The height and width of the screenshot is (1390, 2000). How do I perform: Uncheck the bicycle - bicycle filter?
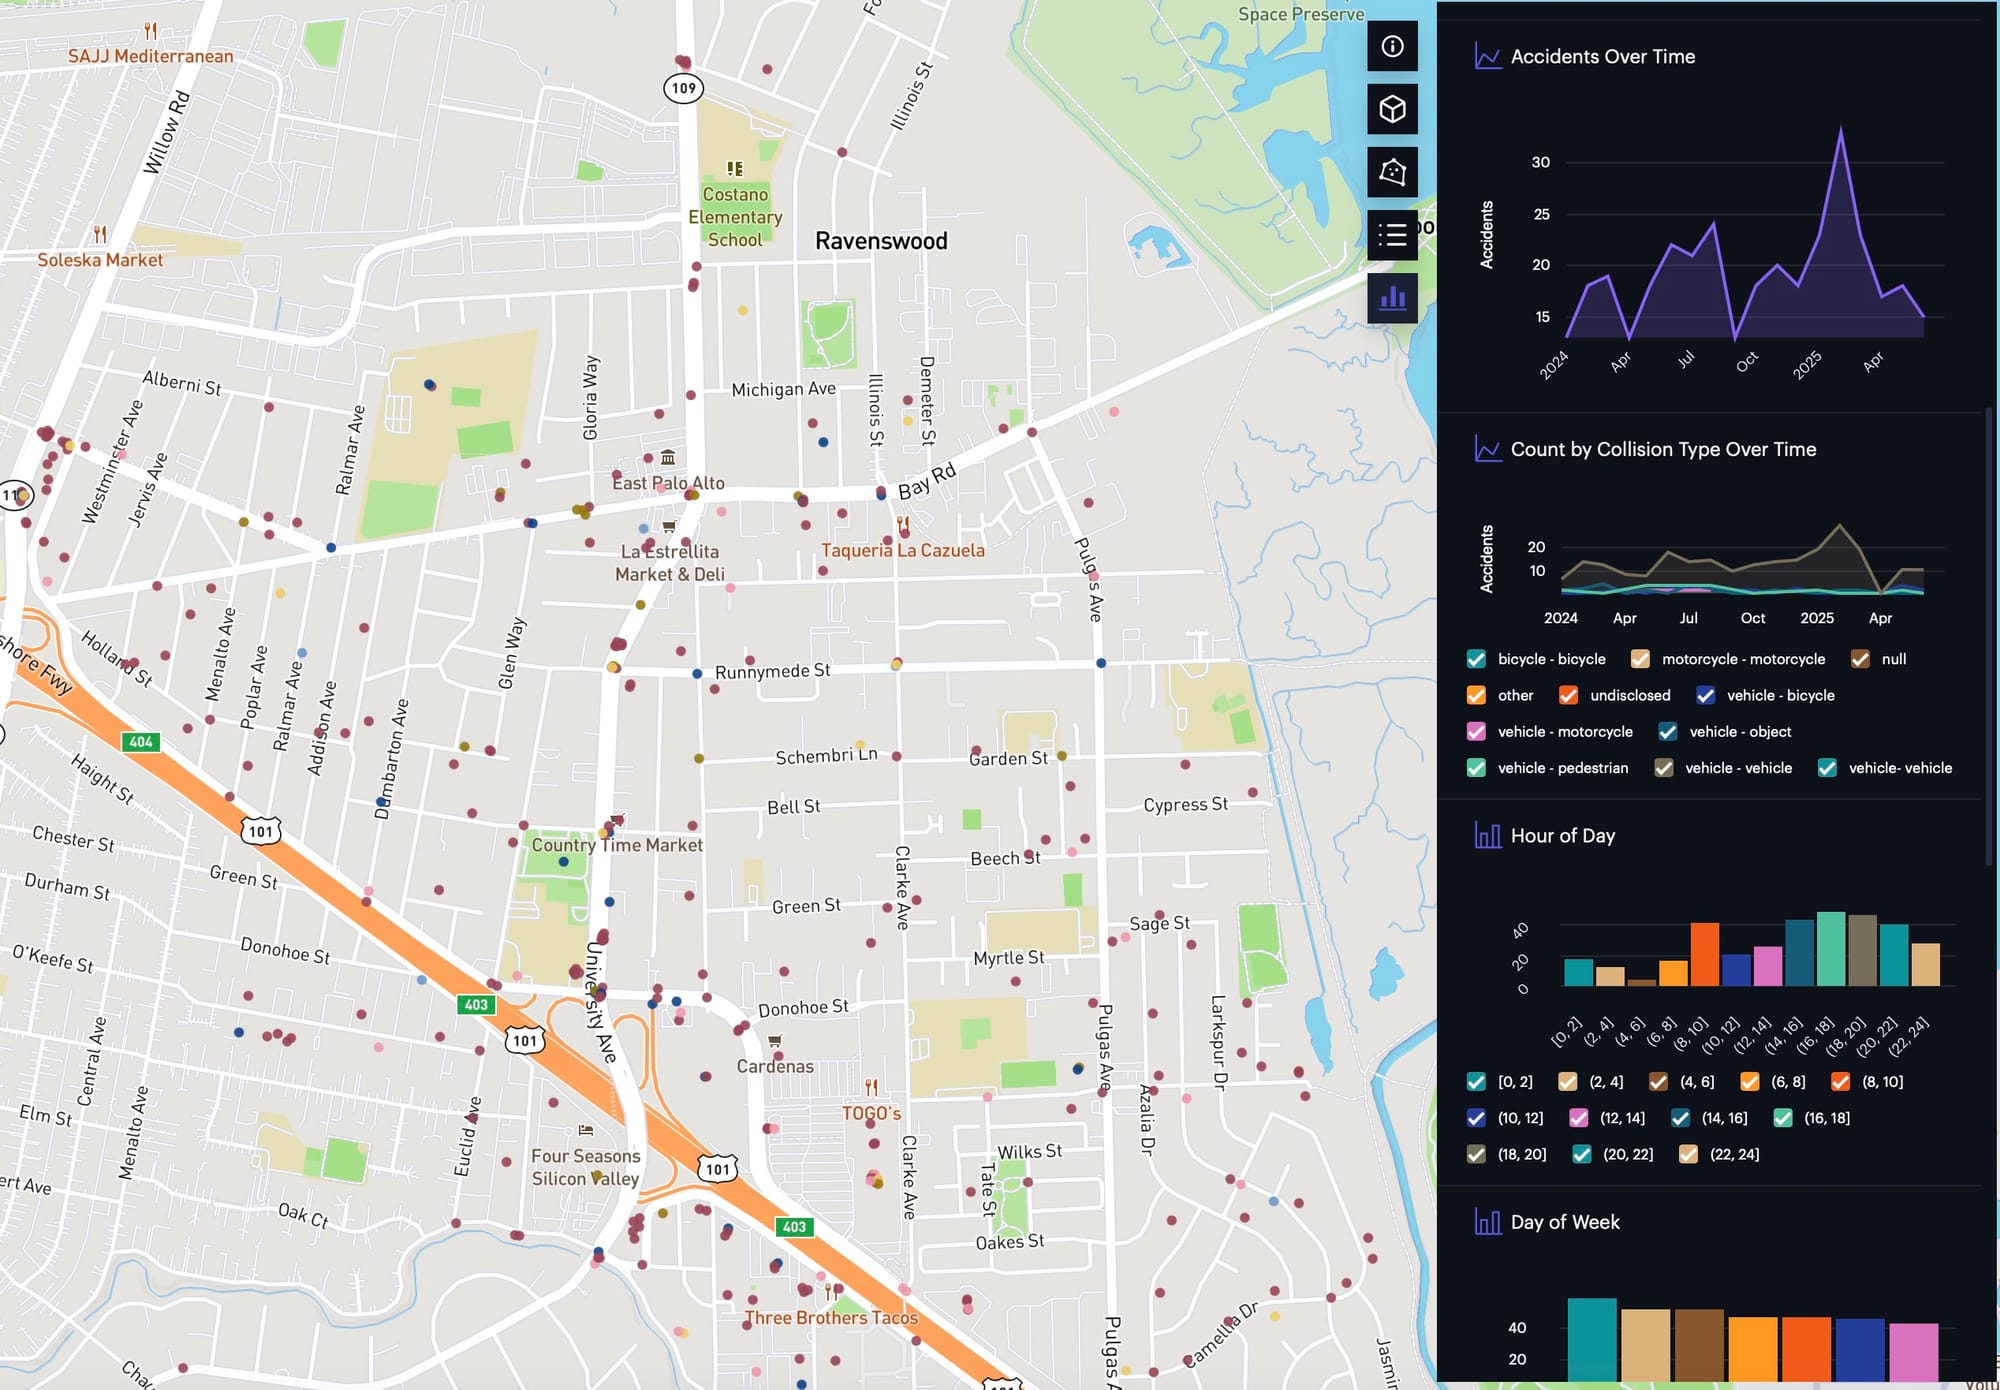pos(1476,659)
